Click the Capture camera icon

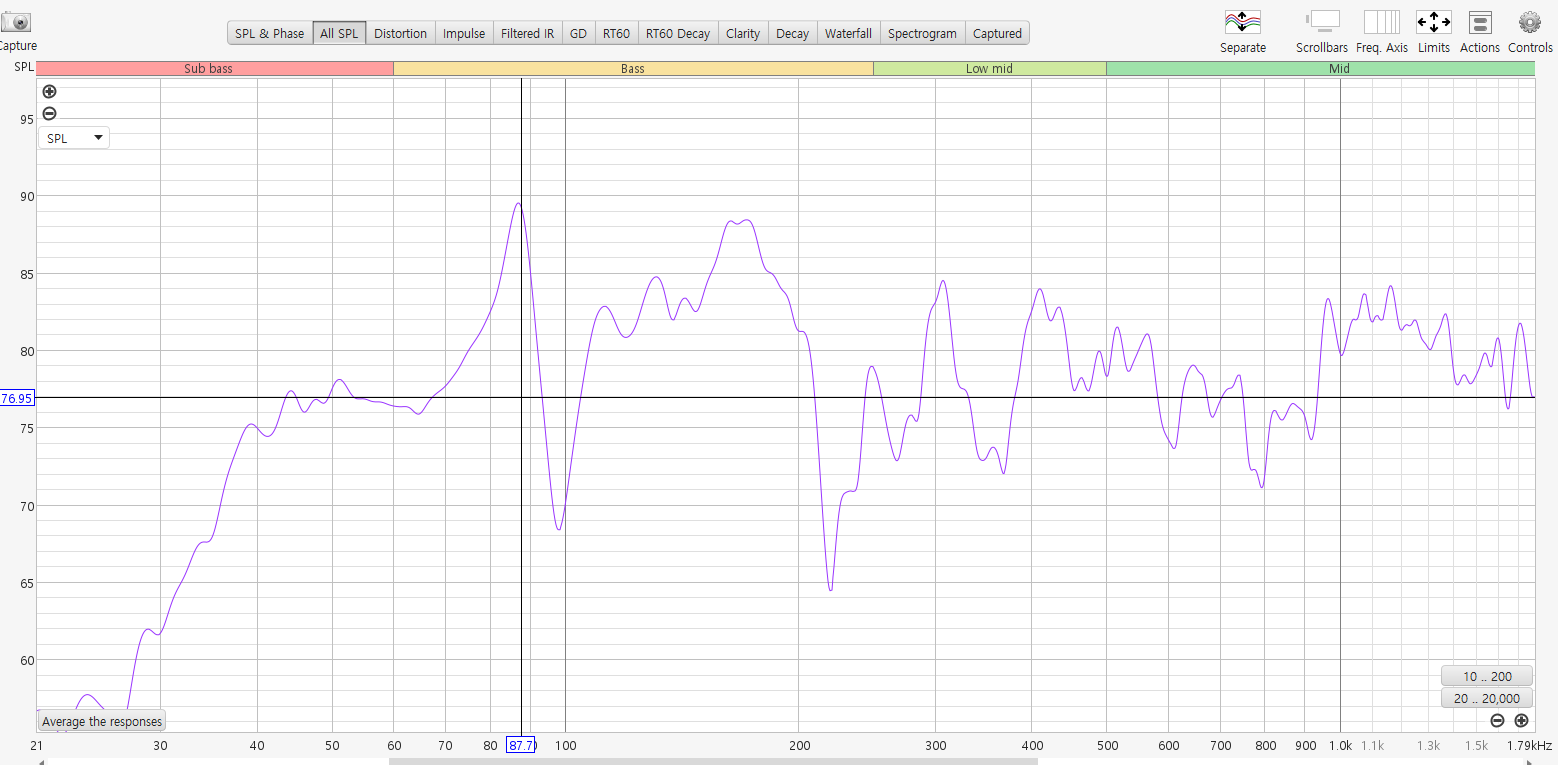tap(14, 22)
